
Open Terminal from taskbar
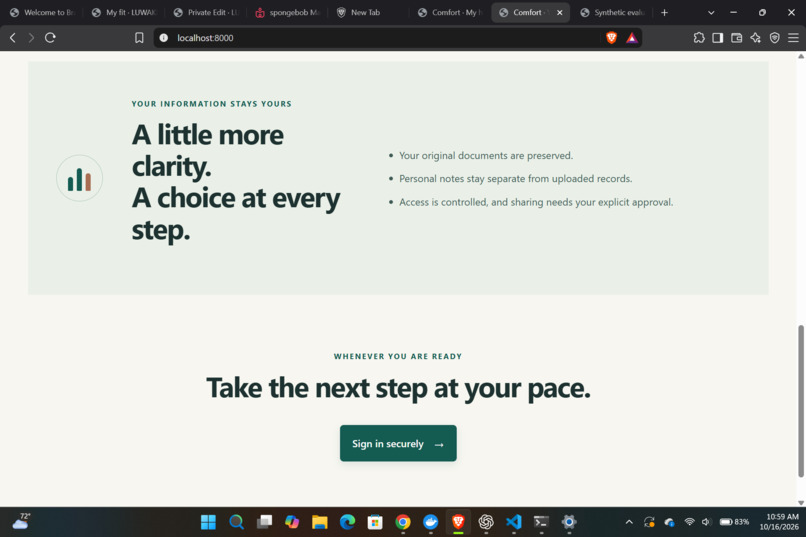tap(541, 522)
